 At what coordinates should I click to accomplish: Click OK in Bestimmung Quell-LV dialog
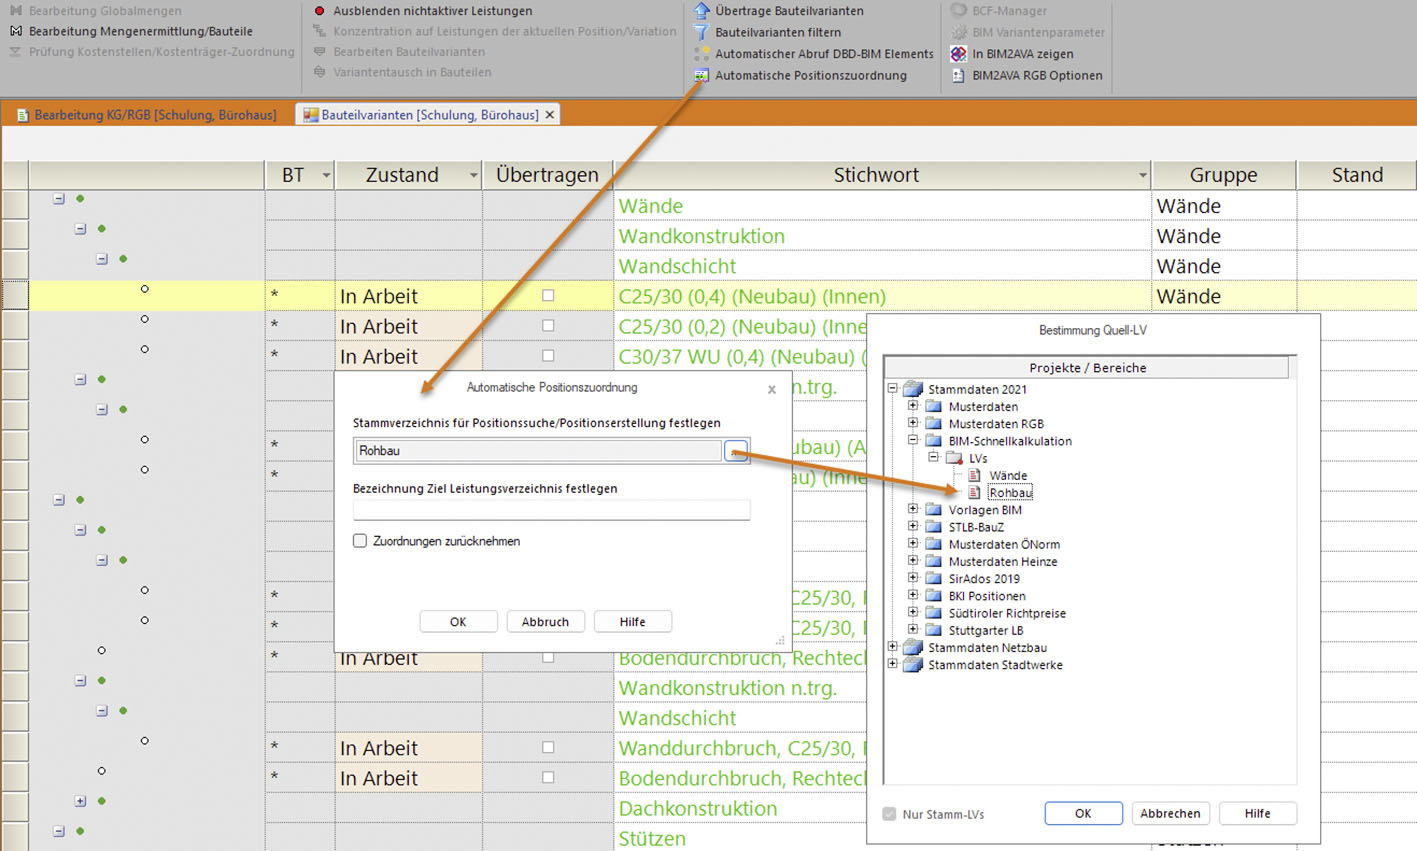[x=1082, y=813]
